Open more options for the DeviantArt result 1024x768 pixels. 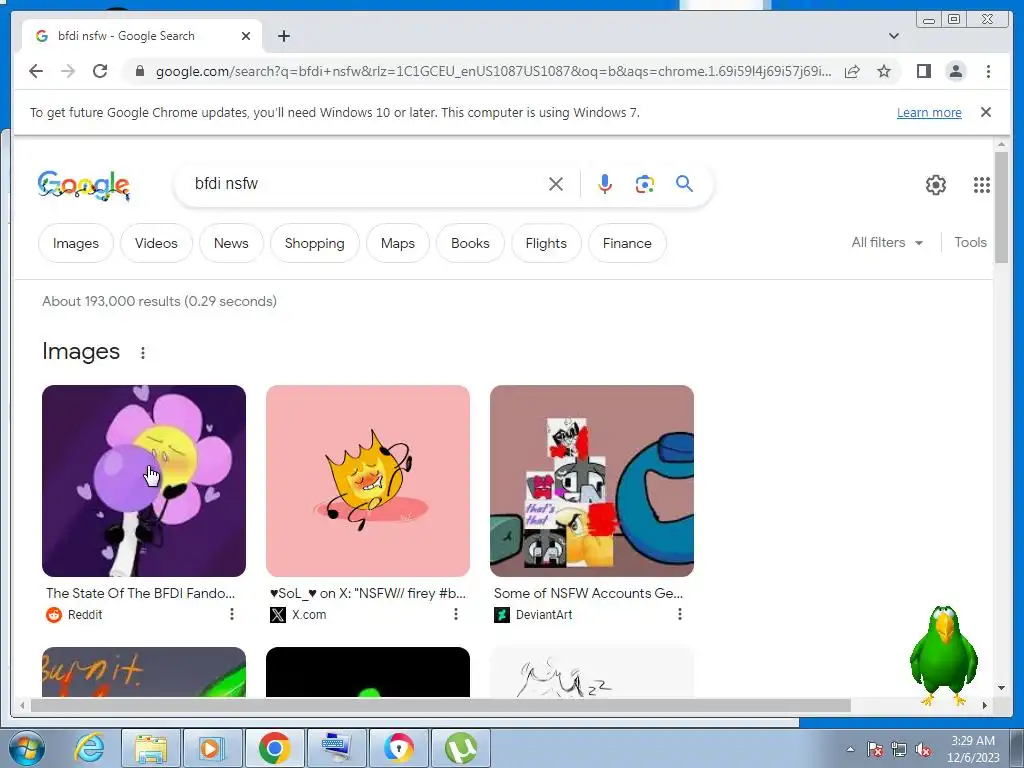pos(680,614)
